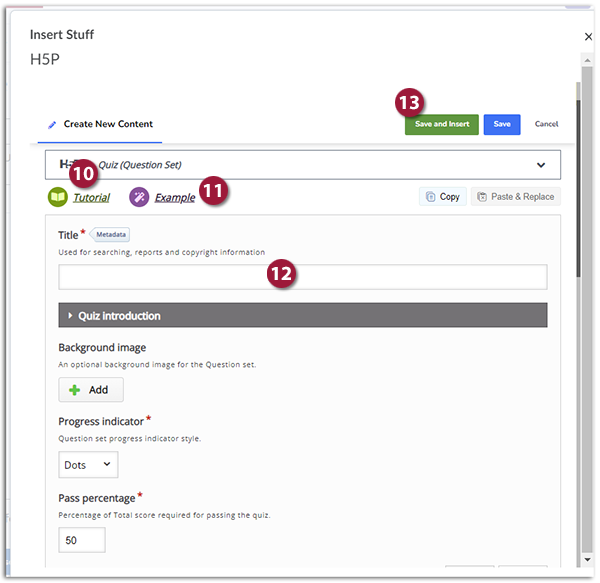Click the purple Example wand icon

pyautogui.click(x=139, y=197)
